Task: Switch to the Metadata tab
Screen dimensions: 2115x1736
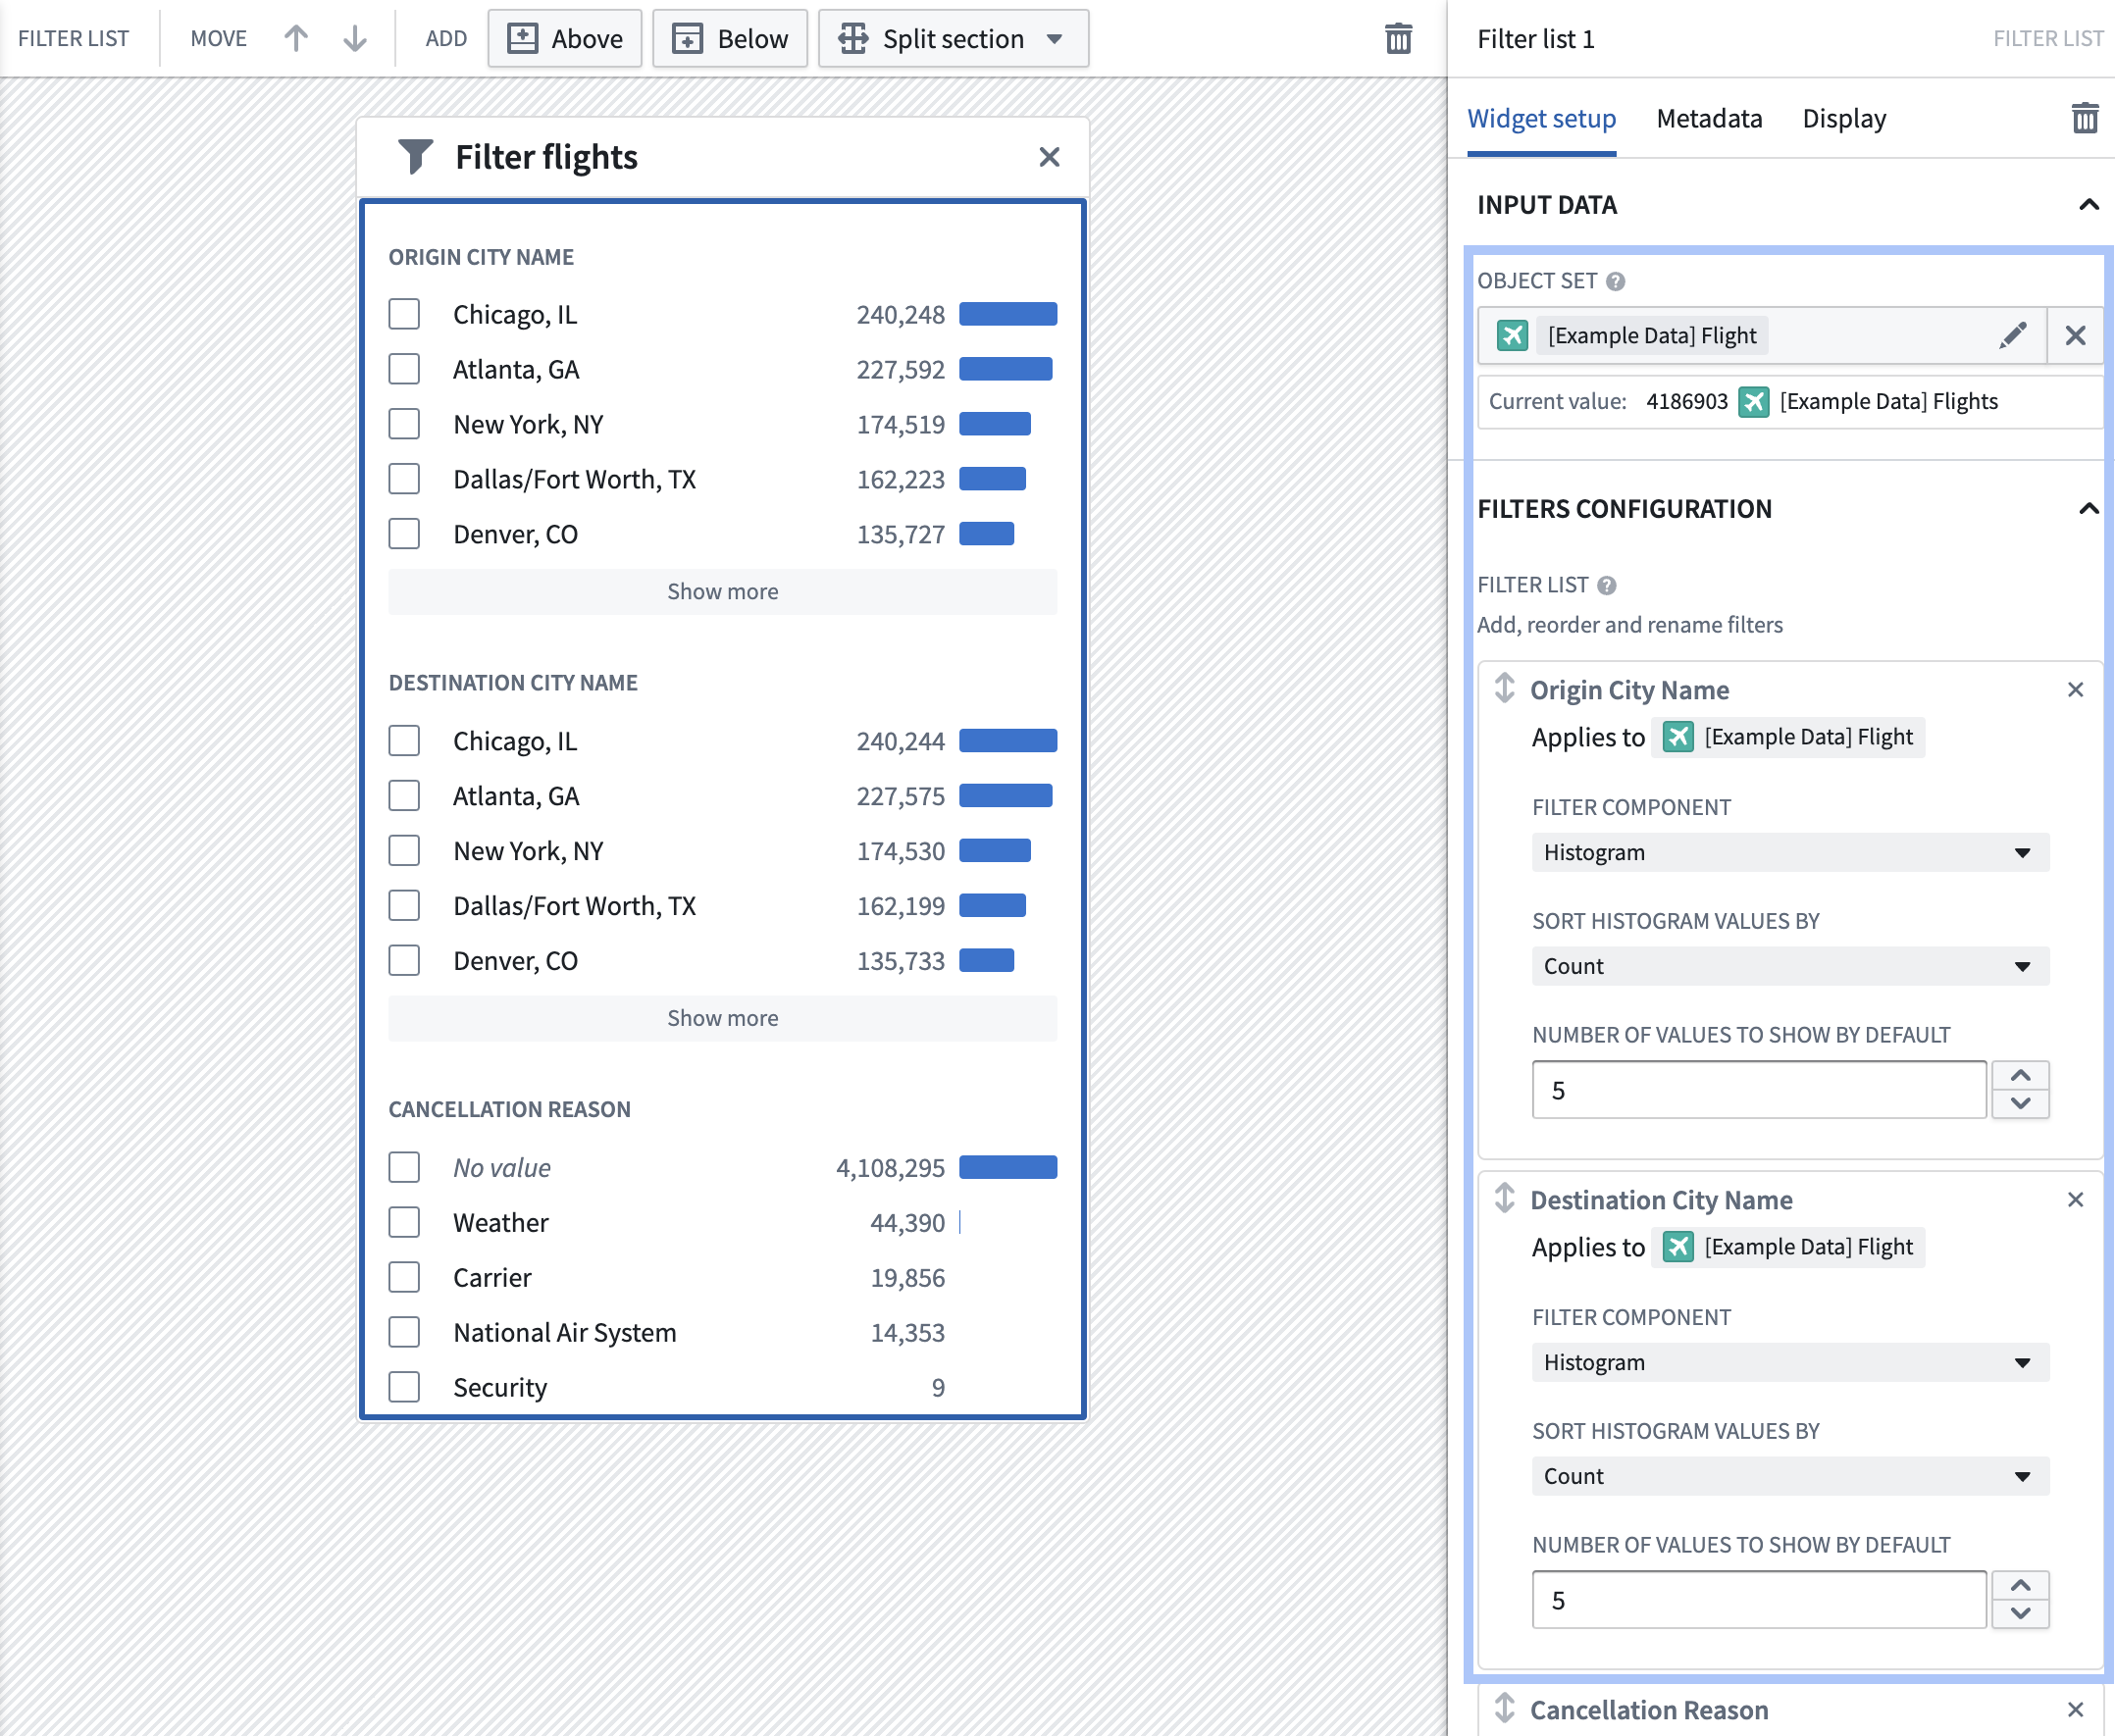Action: (x=1709, y=118)
